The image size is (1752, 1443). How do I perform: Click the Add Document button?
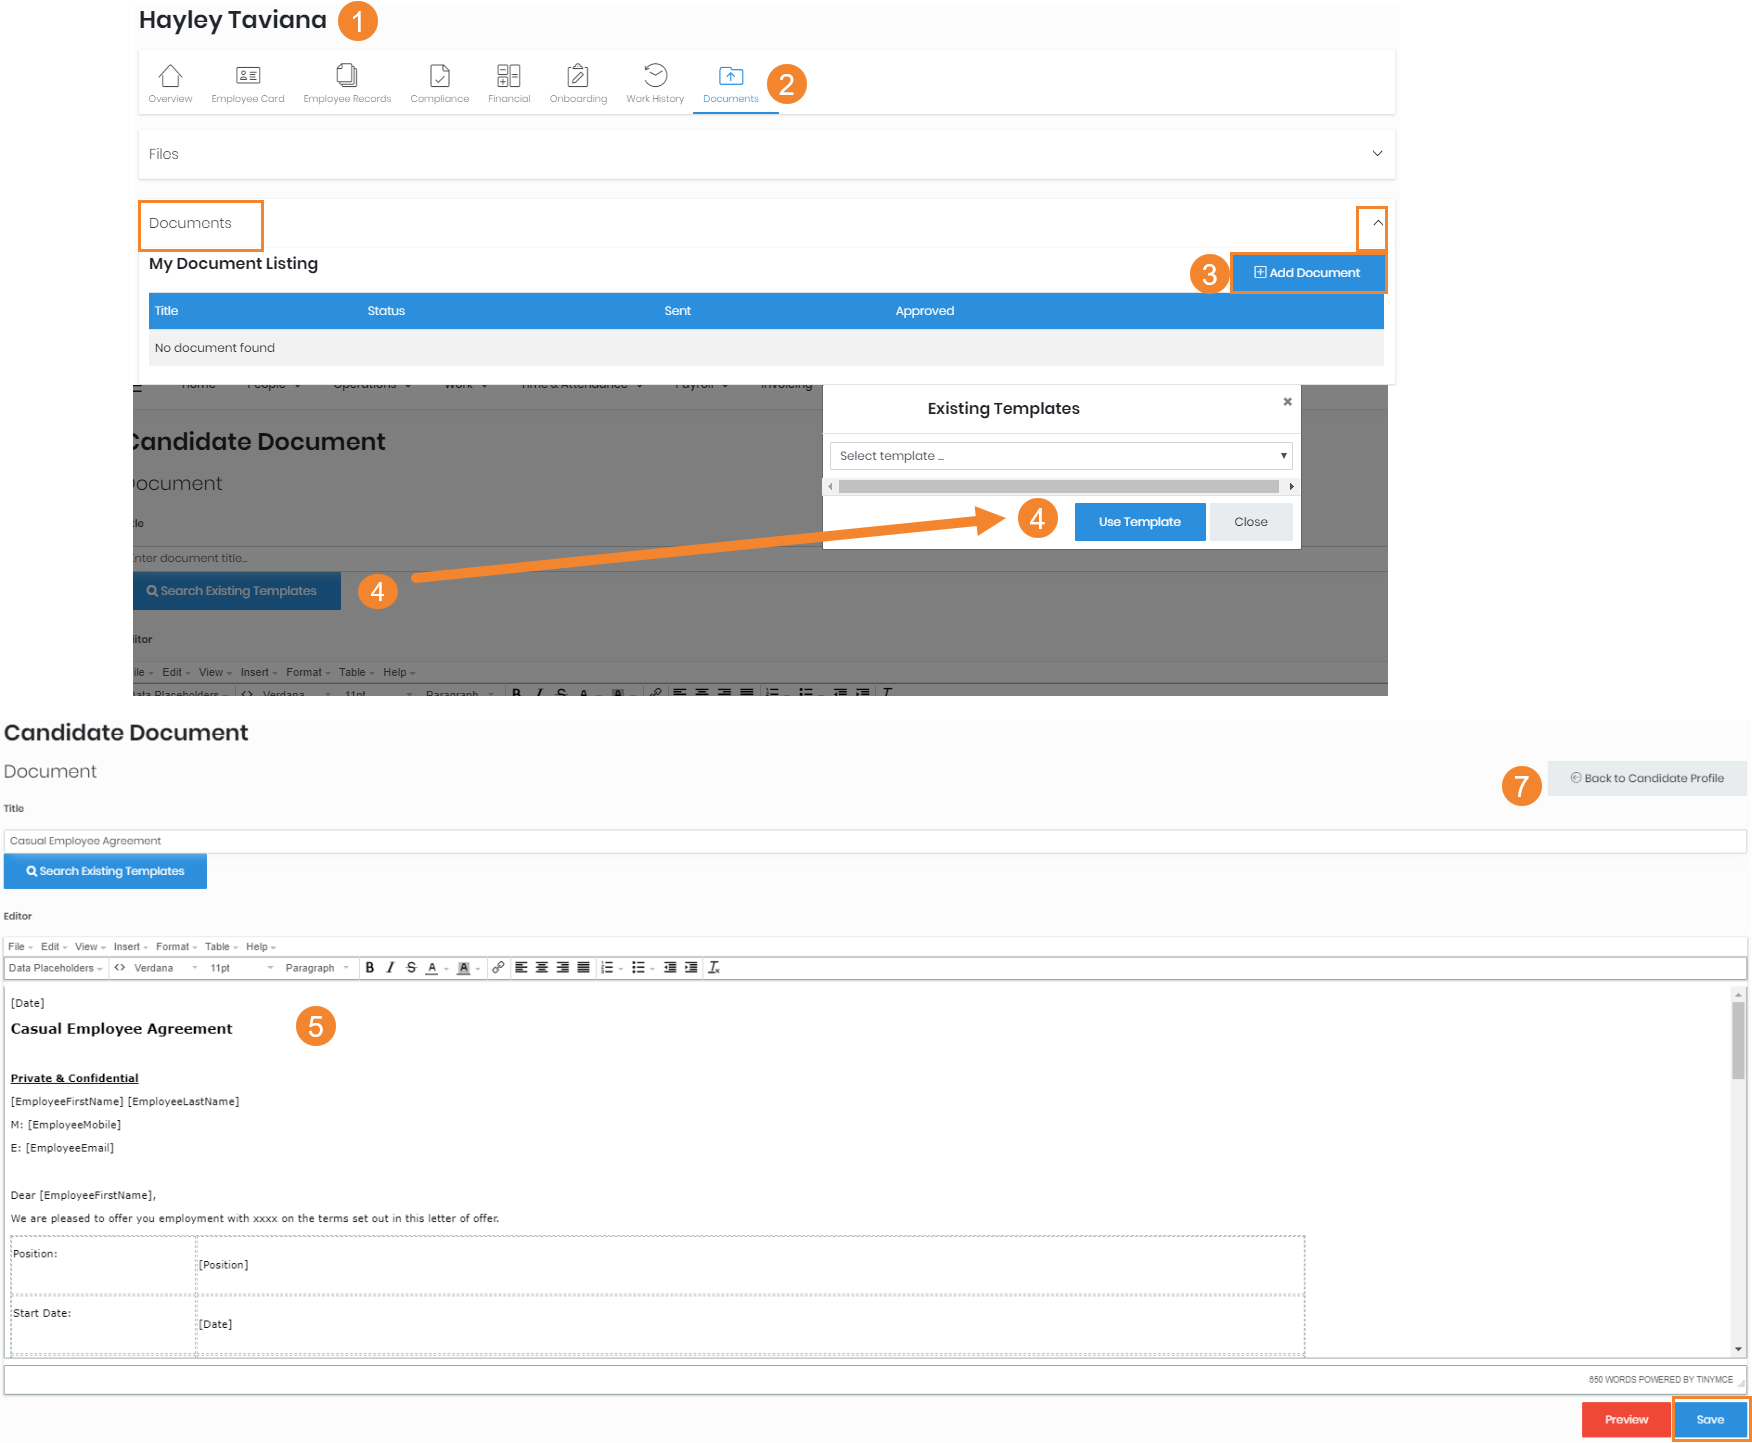pos(1307,273)
